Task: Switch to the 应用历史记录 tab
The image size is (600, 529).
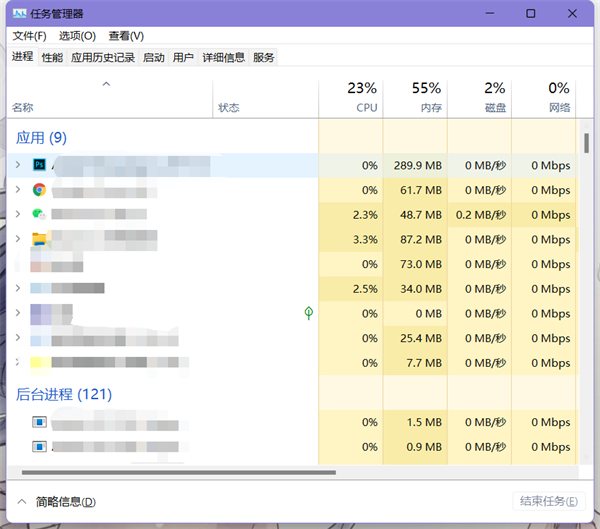Action: click(103, 57)
